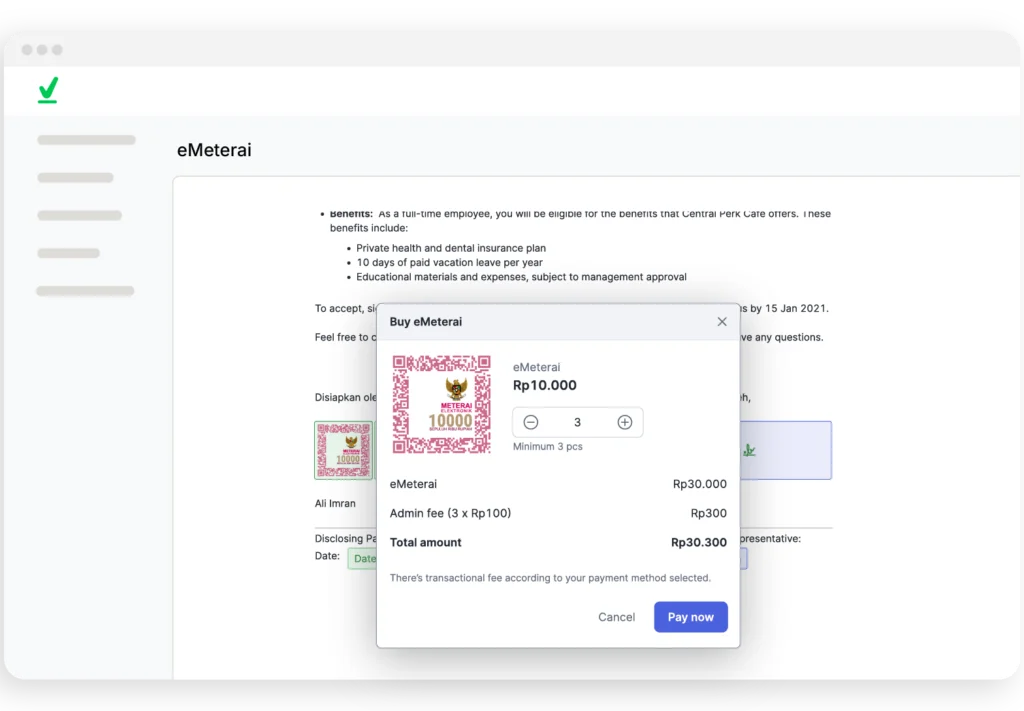Select the eMeterai stamp placed on the document
Image resolution: width=1024 pixels, height=711 pixels.
[344, 450]
